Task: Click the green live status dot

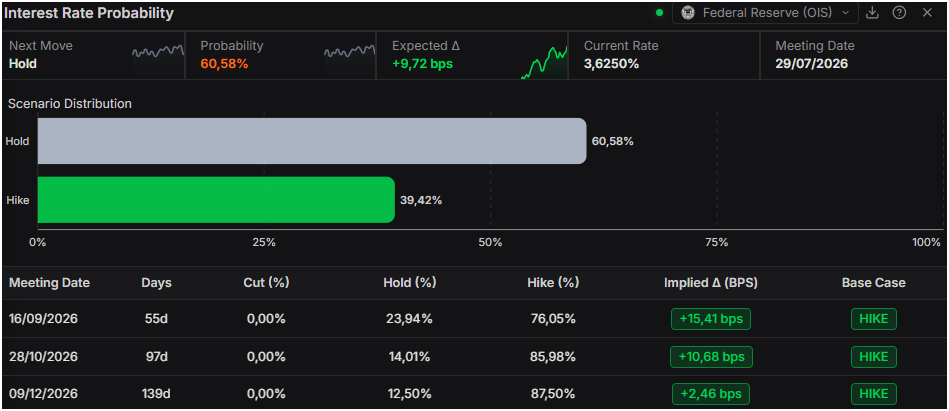Action: (x=660, y=13)
